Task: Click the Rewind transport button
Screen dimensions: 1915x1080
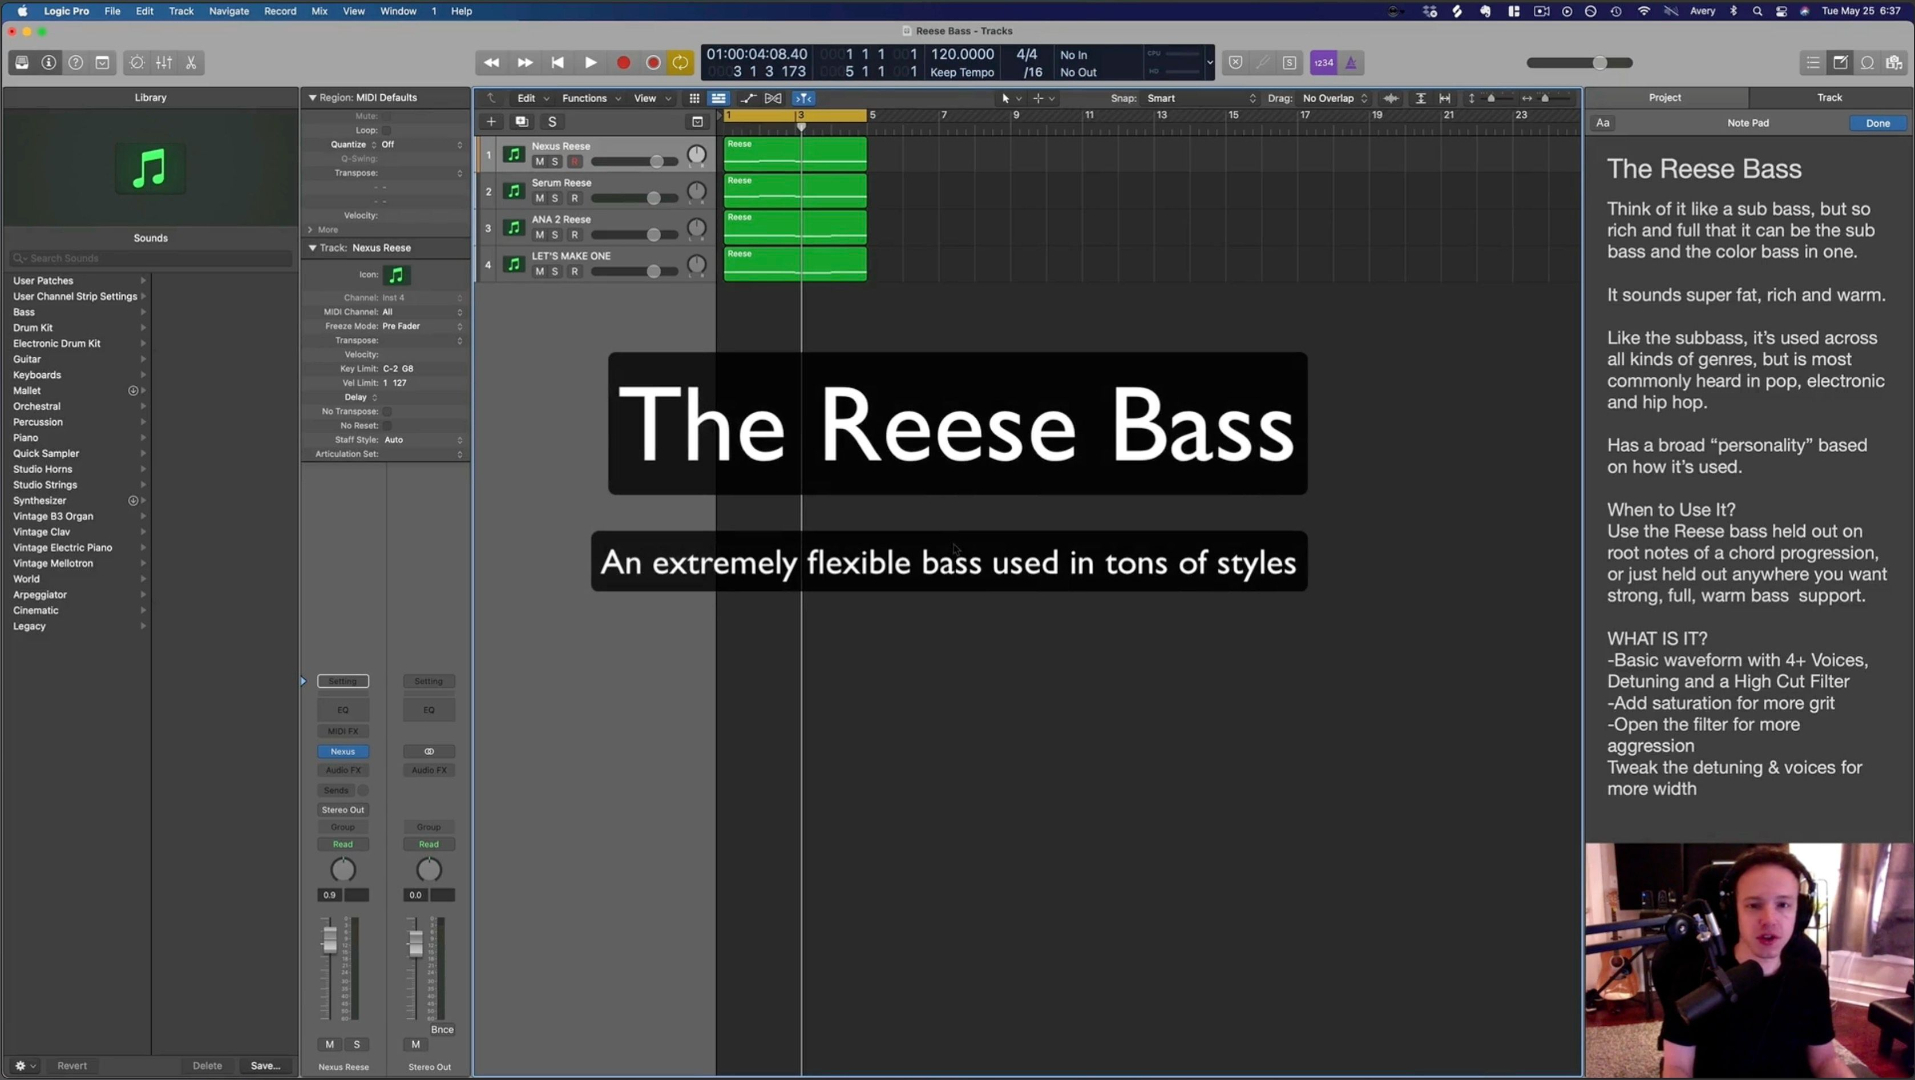Action: point(491,63)
